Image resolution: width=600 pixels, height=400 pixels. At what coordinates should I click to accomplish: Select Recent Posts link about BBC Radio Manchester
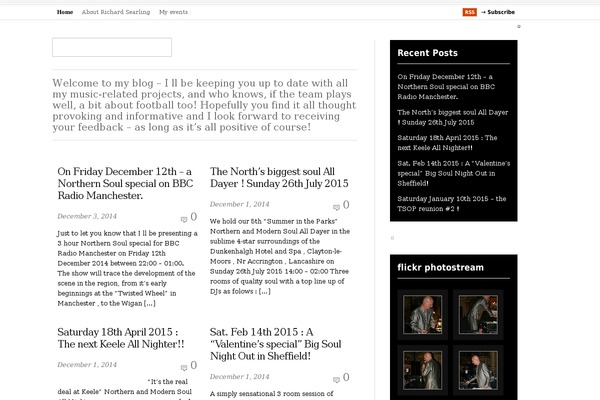[446, 87]
